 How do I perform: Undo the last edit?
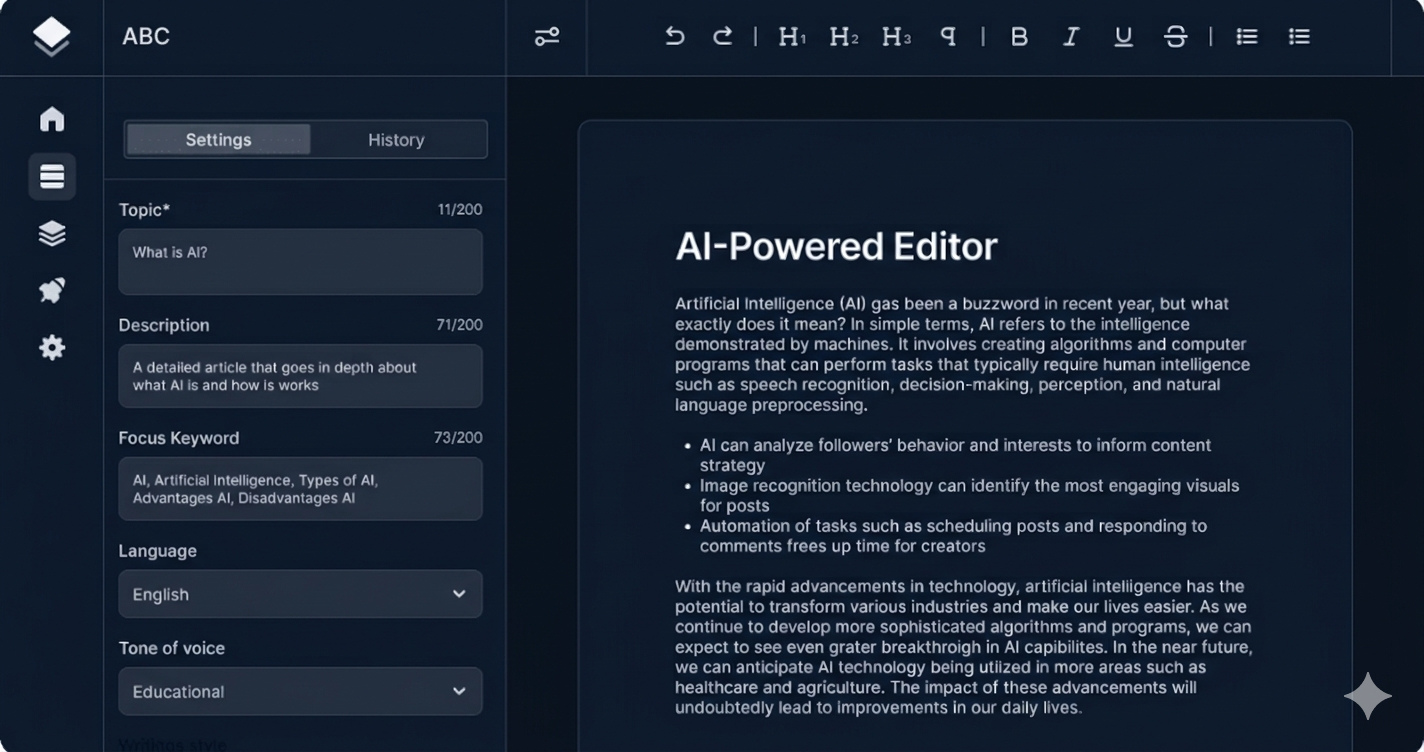(x=675, y=37)
